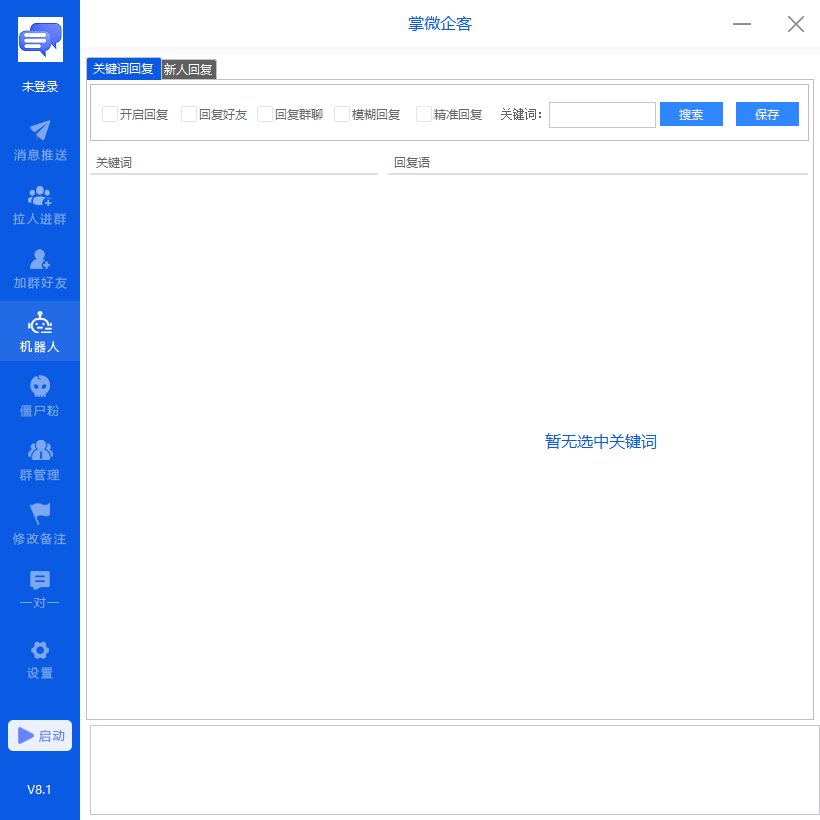Image resolution: width=820 pixels, height=820 pixels.
Task: Toggle the 回复好友 checkbox
Action: coord(189,114)
